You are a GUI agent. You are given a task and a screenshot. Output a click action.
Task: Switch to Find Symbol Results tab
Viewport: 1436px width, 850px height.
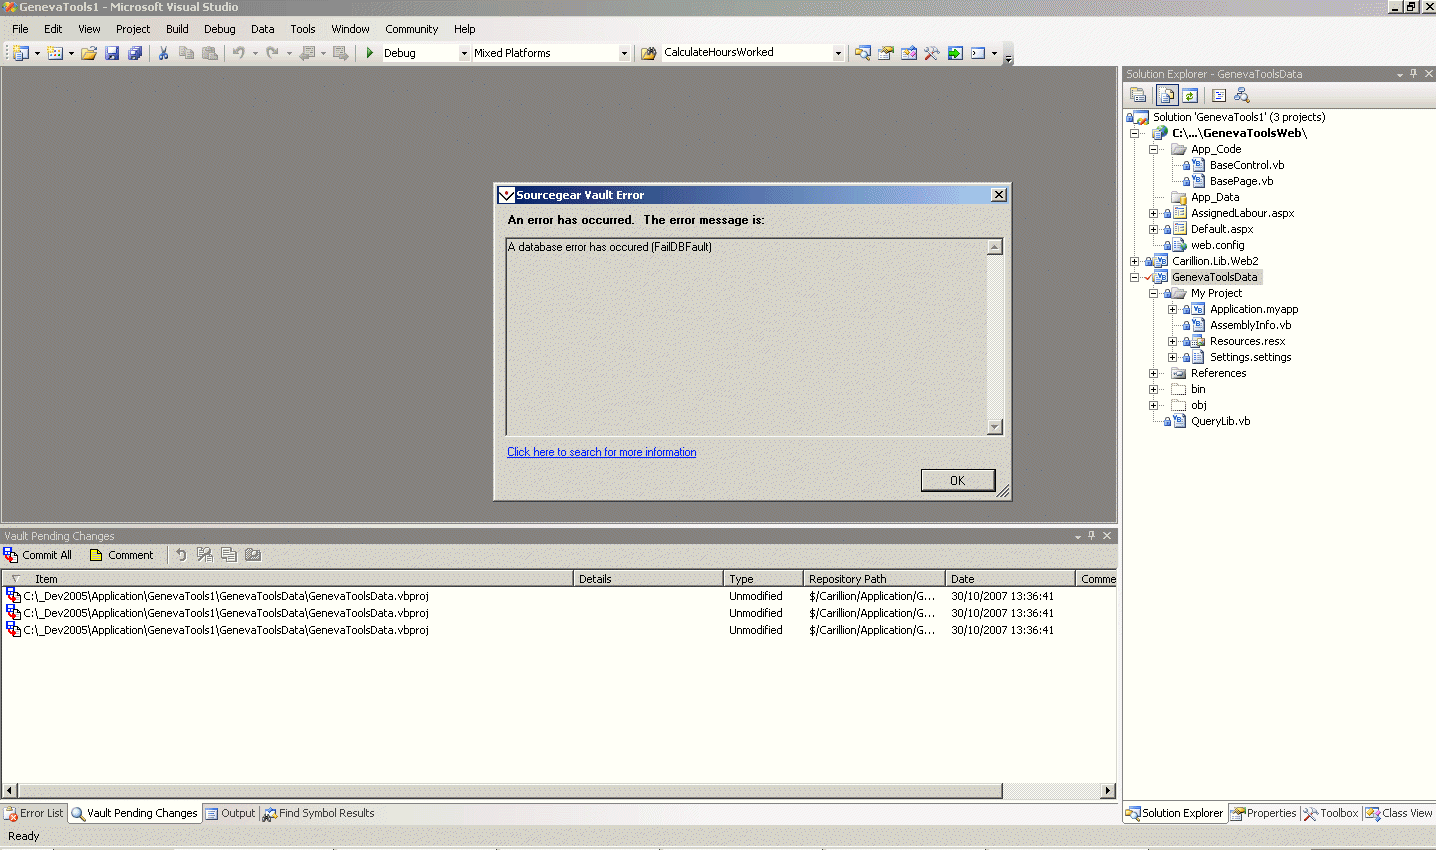pos(318,813)
